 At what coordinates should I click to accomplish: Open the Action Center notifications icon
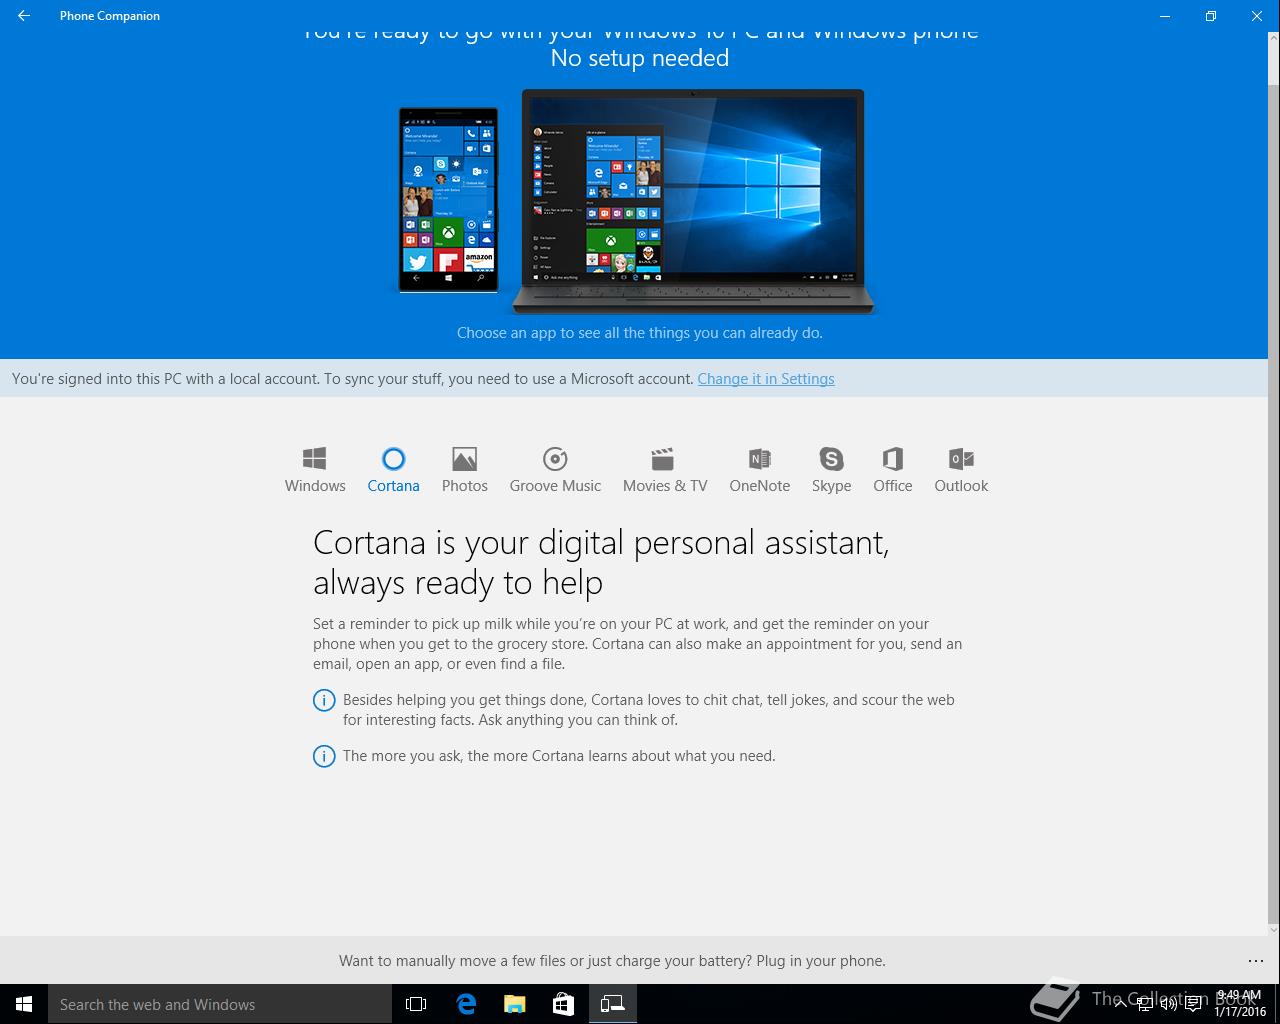pyautogui.click(x=1193, y=1004)
